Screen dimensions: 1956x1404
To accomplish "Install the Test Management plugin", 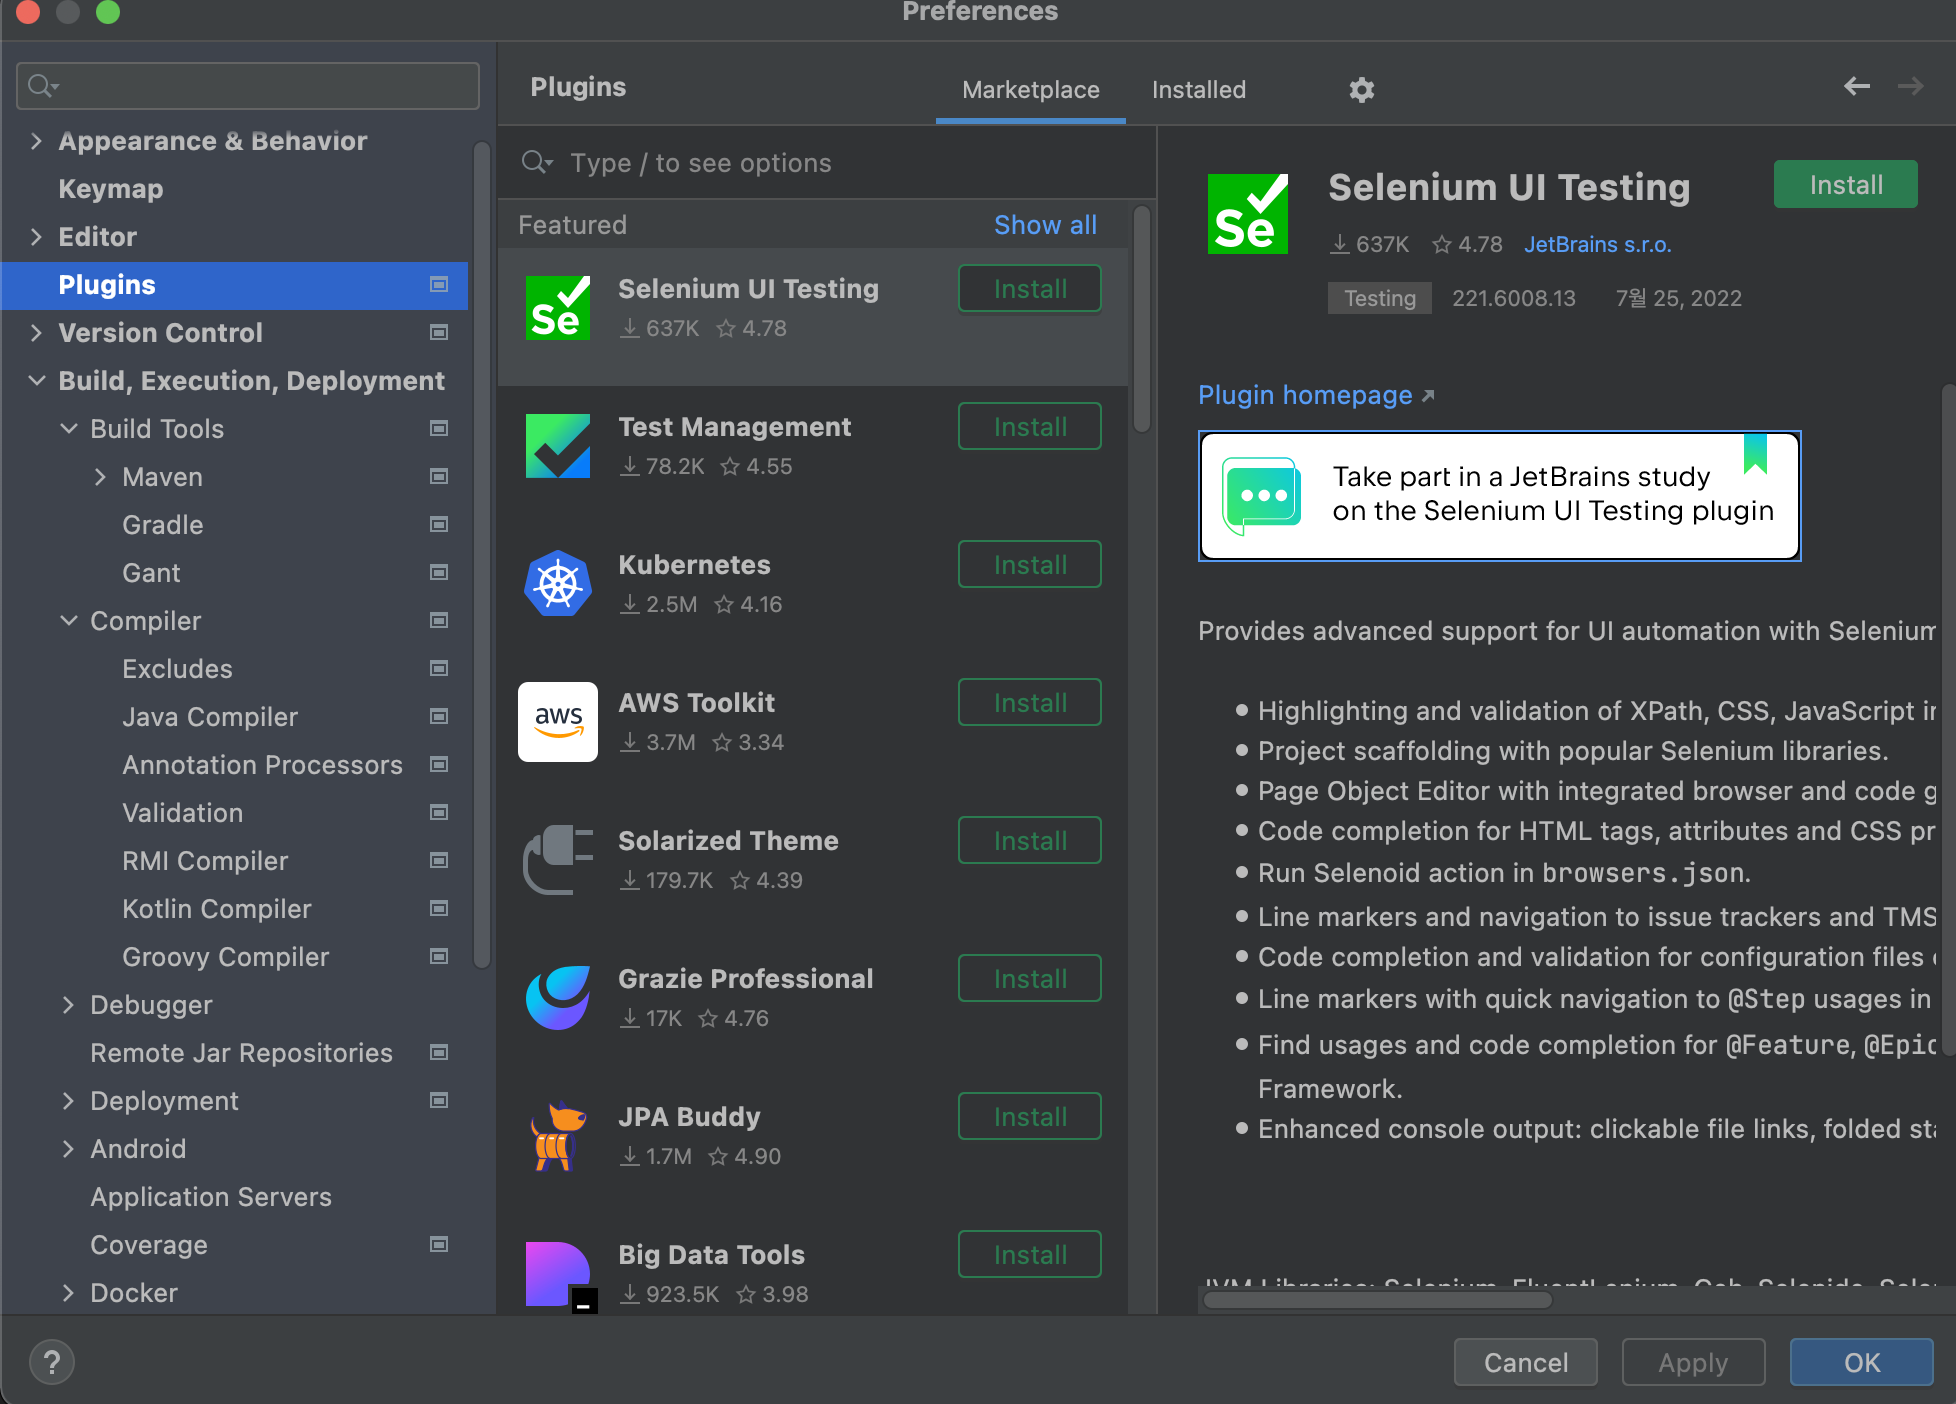I will [1030, 426].
